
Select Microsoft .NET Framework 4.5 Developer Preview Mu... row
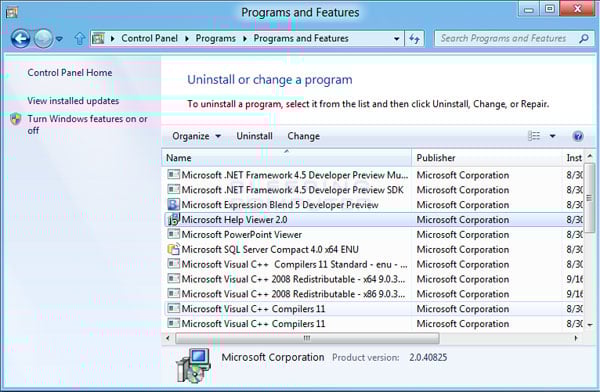click(x=374, y=175)
